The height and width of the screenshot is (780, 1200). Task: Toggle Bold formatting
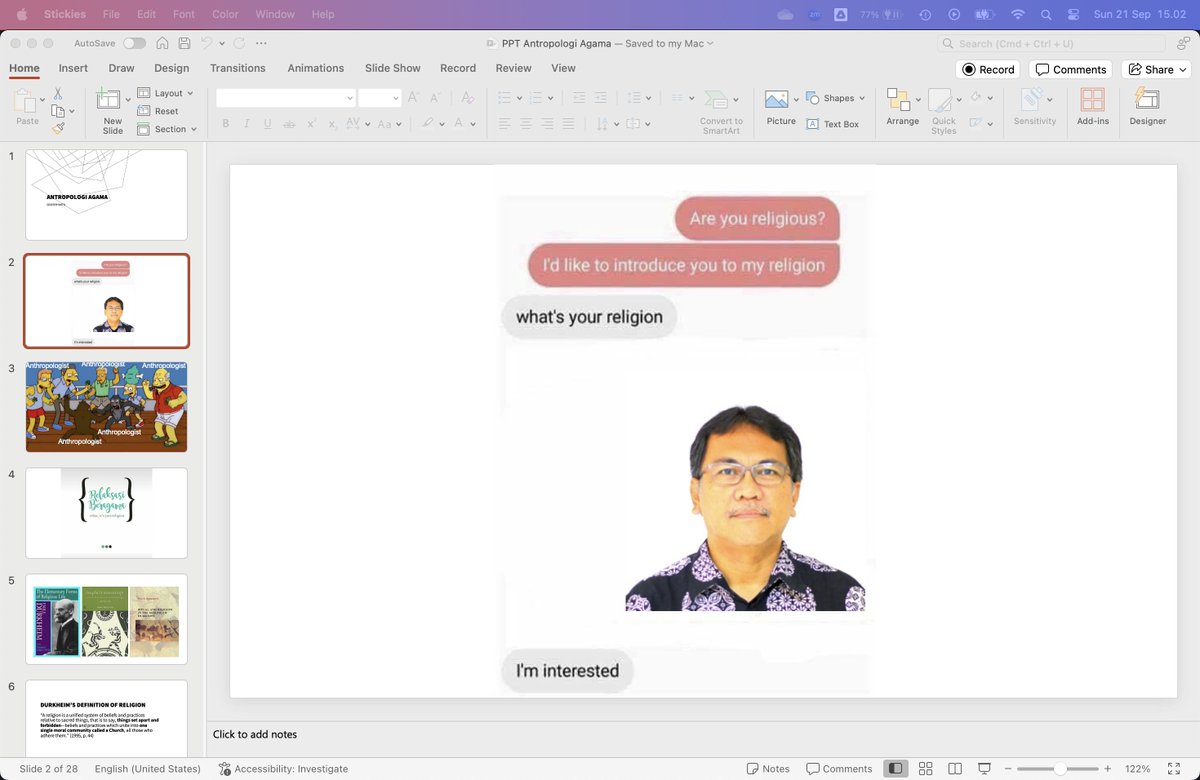click(x=226, y=124)
